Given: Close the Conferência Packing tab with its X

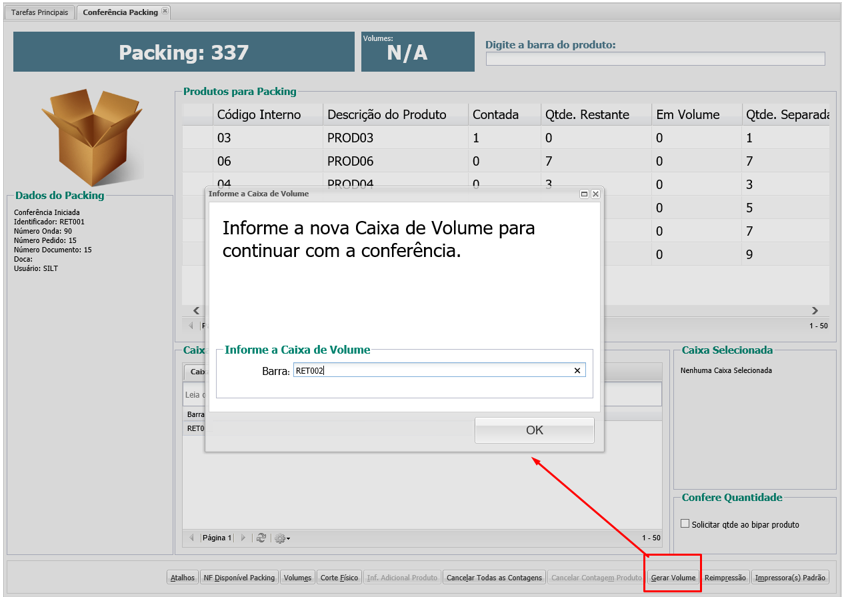Looking at the screenshot, I should click(x=165, y=11).
